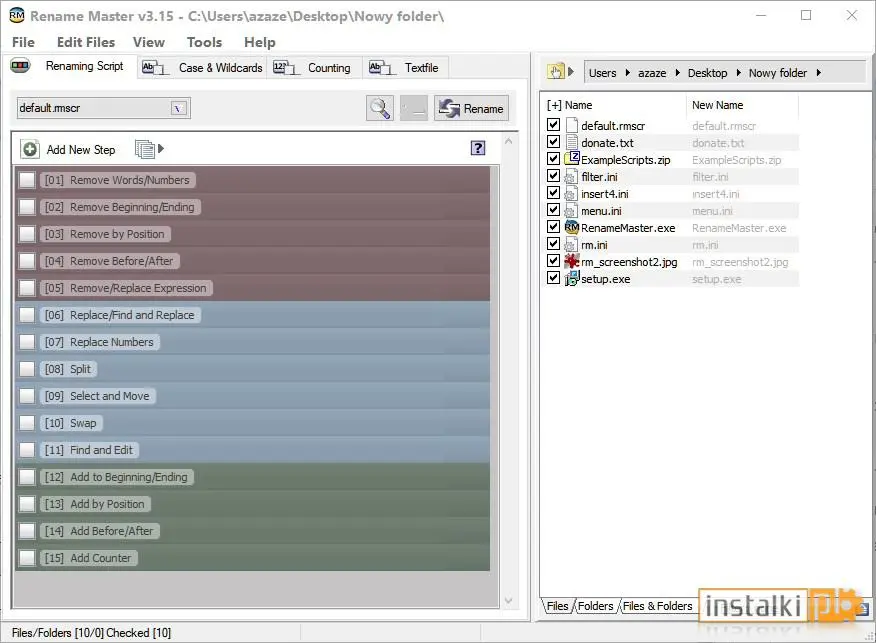The image size is (876, 643).
Task: Click the copy script steps icon
Action: 145,149
